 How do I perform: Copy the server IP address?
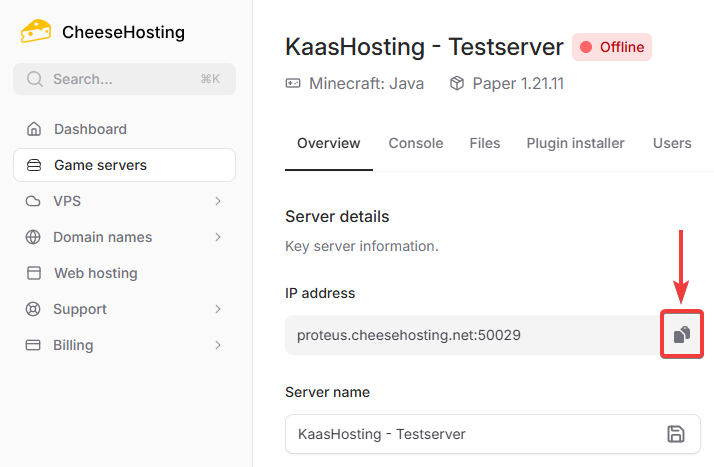click(x=681, y=335)
